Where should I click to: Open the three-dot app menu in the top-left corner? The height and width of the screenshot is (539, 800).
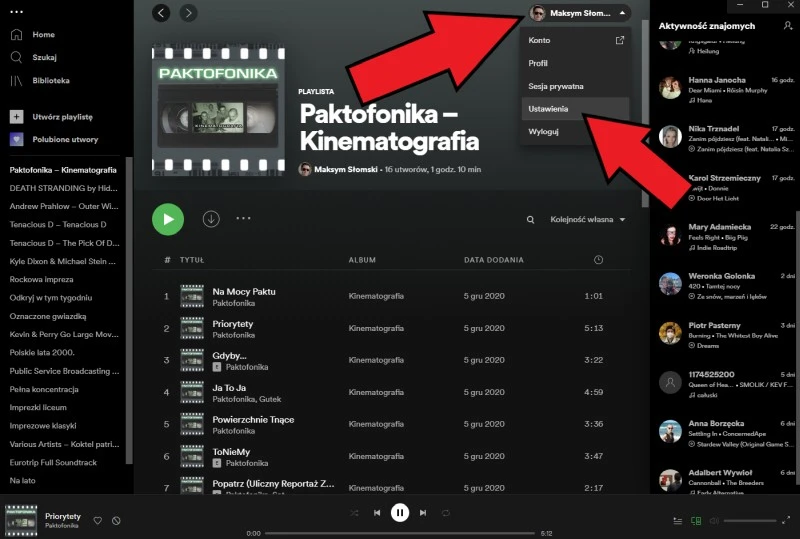(17, 12)
